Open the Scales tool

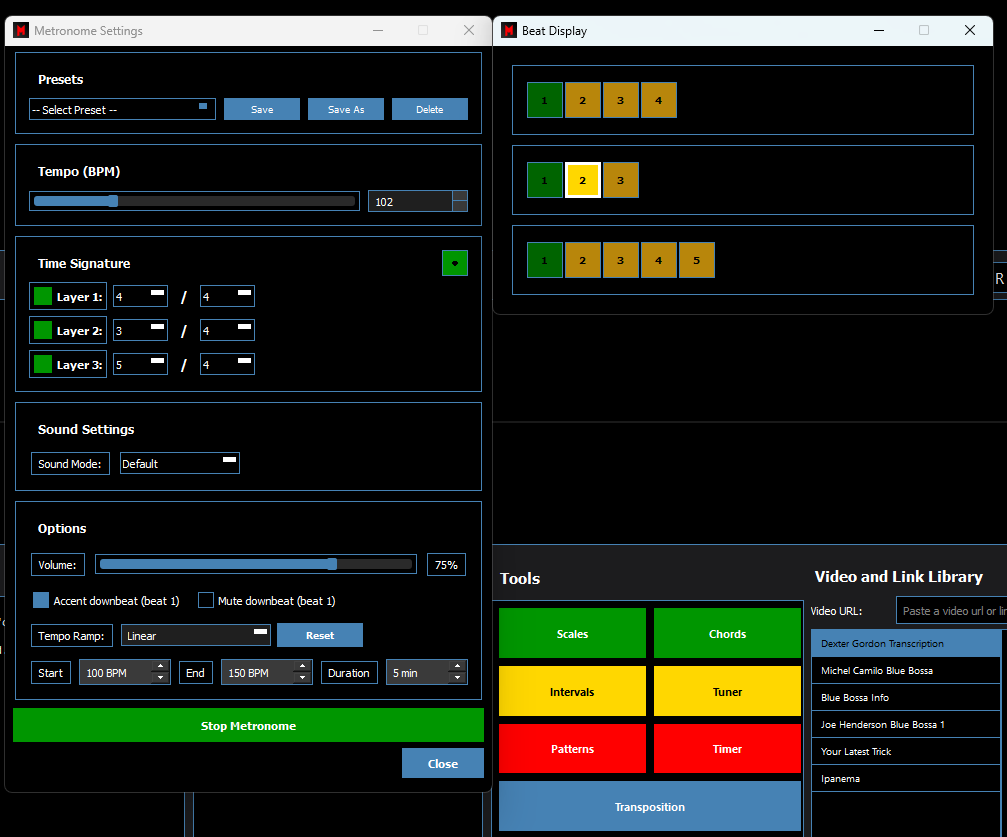pyautogui.click(x=572, y=634)
